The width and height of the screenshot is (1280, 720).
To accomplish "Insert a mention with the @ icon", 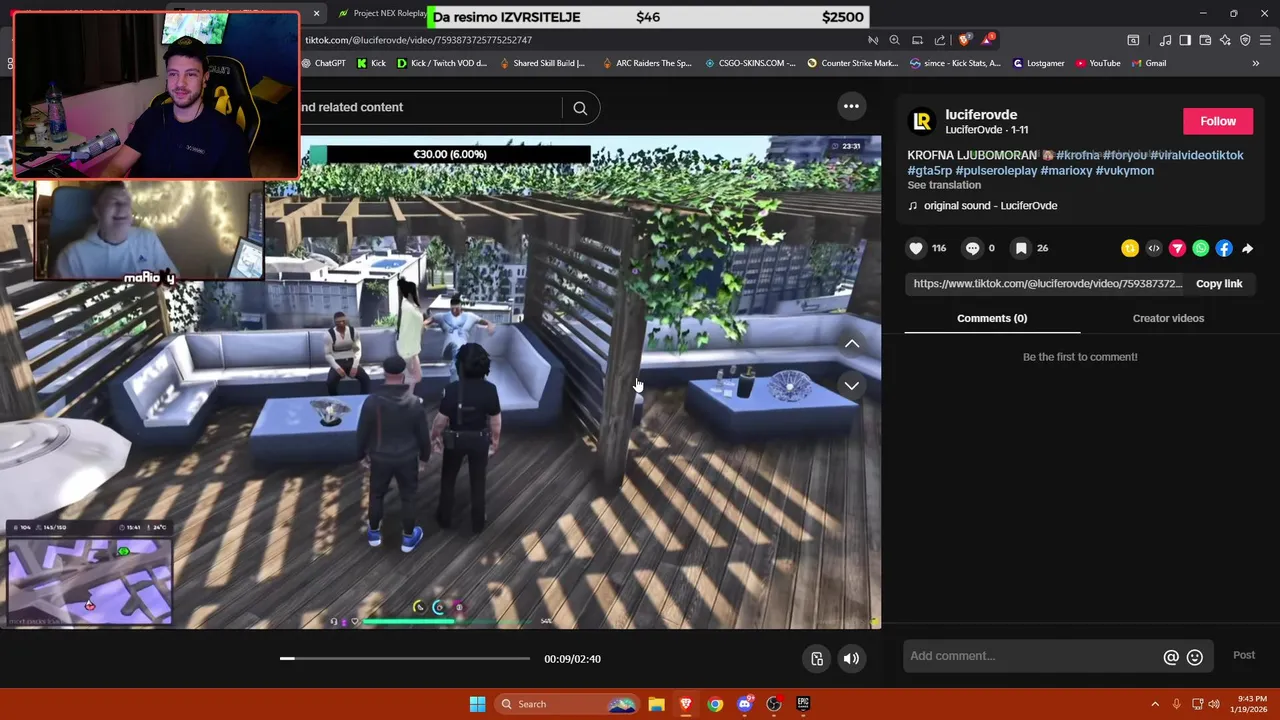I will (x=1171, y=657).
